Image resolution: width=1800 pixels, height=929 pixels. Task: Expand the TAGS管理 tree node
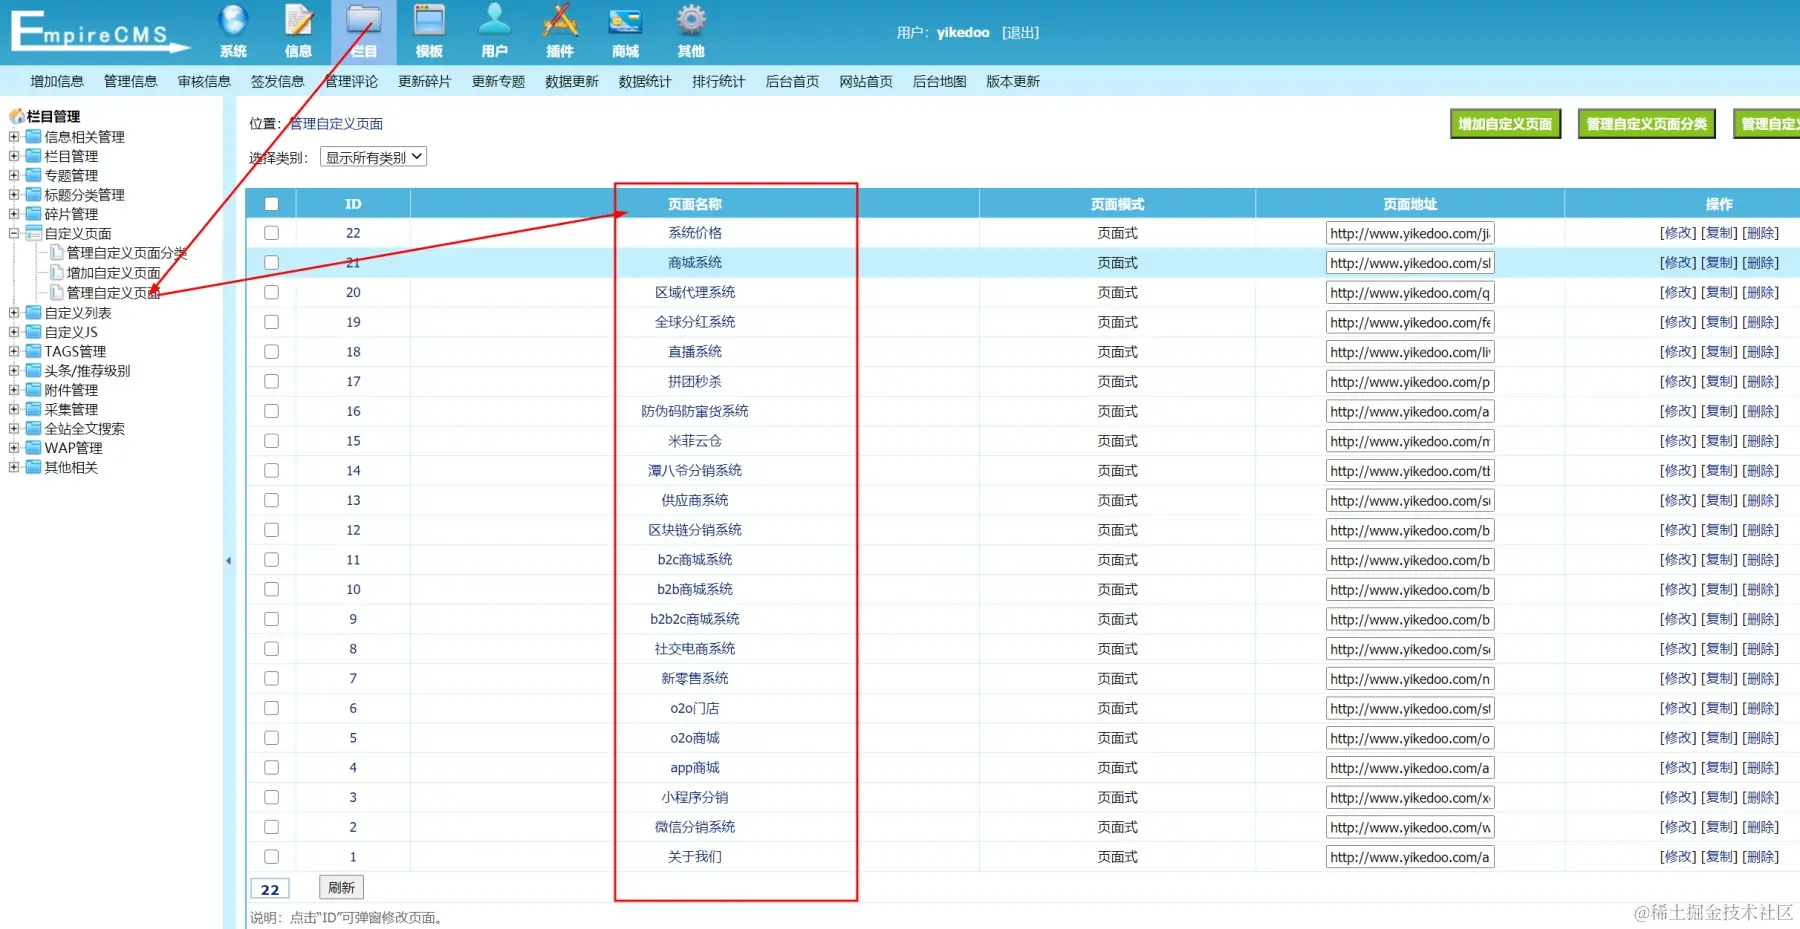coord(14,351)
